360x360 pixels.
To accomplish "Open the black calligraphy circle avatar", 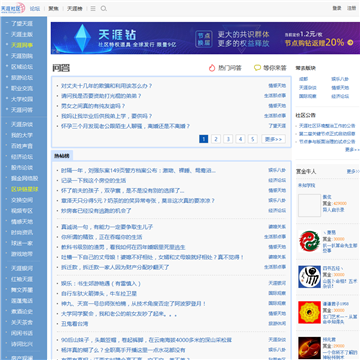I will [x=309, y=277].
